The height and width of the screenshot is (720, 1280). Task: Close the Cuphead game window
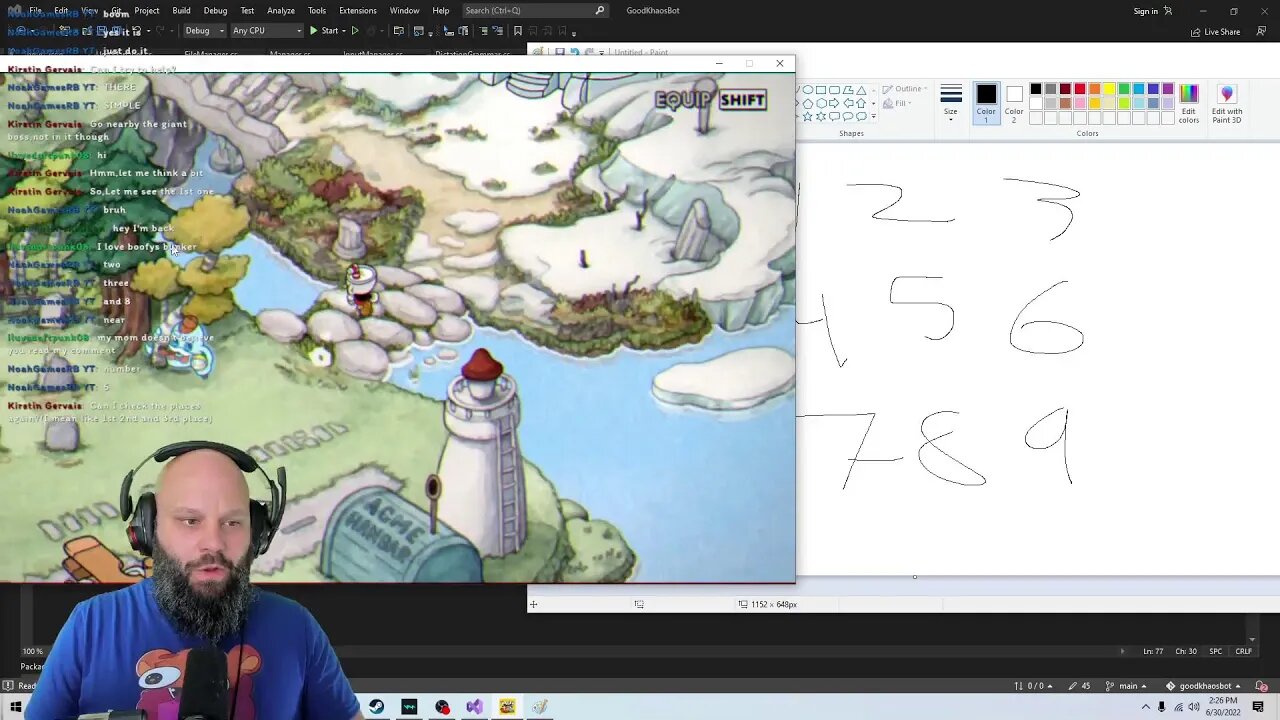coord(780,63)
